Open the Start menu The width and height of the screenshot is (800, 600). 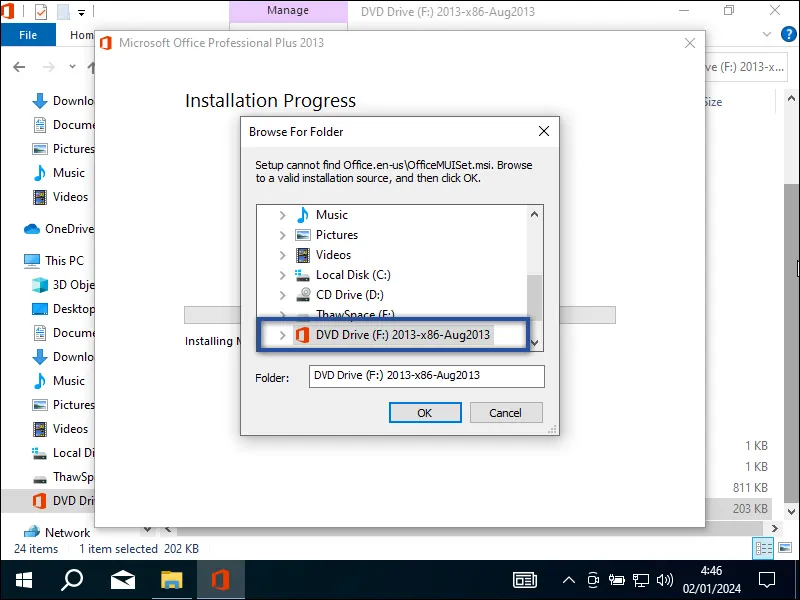[22, 579]
